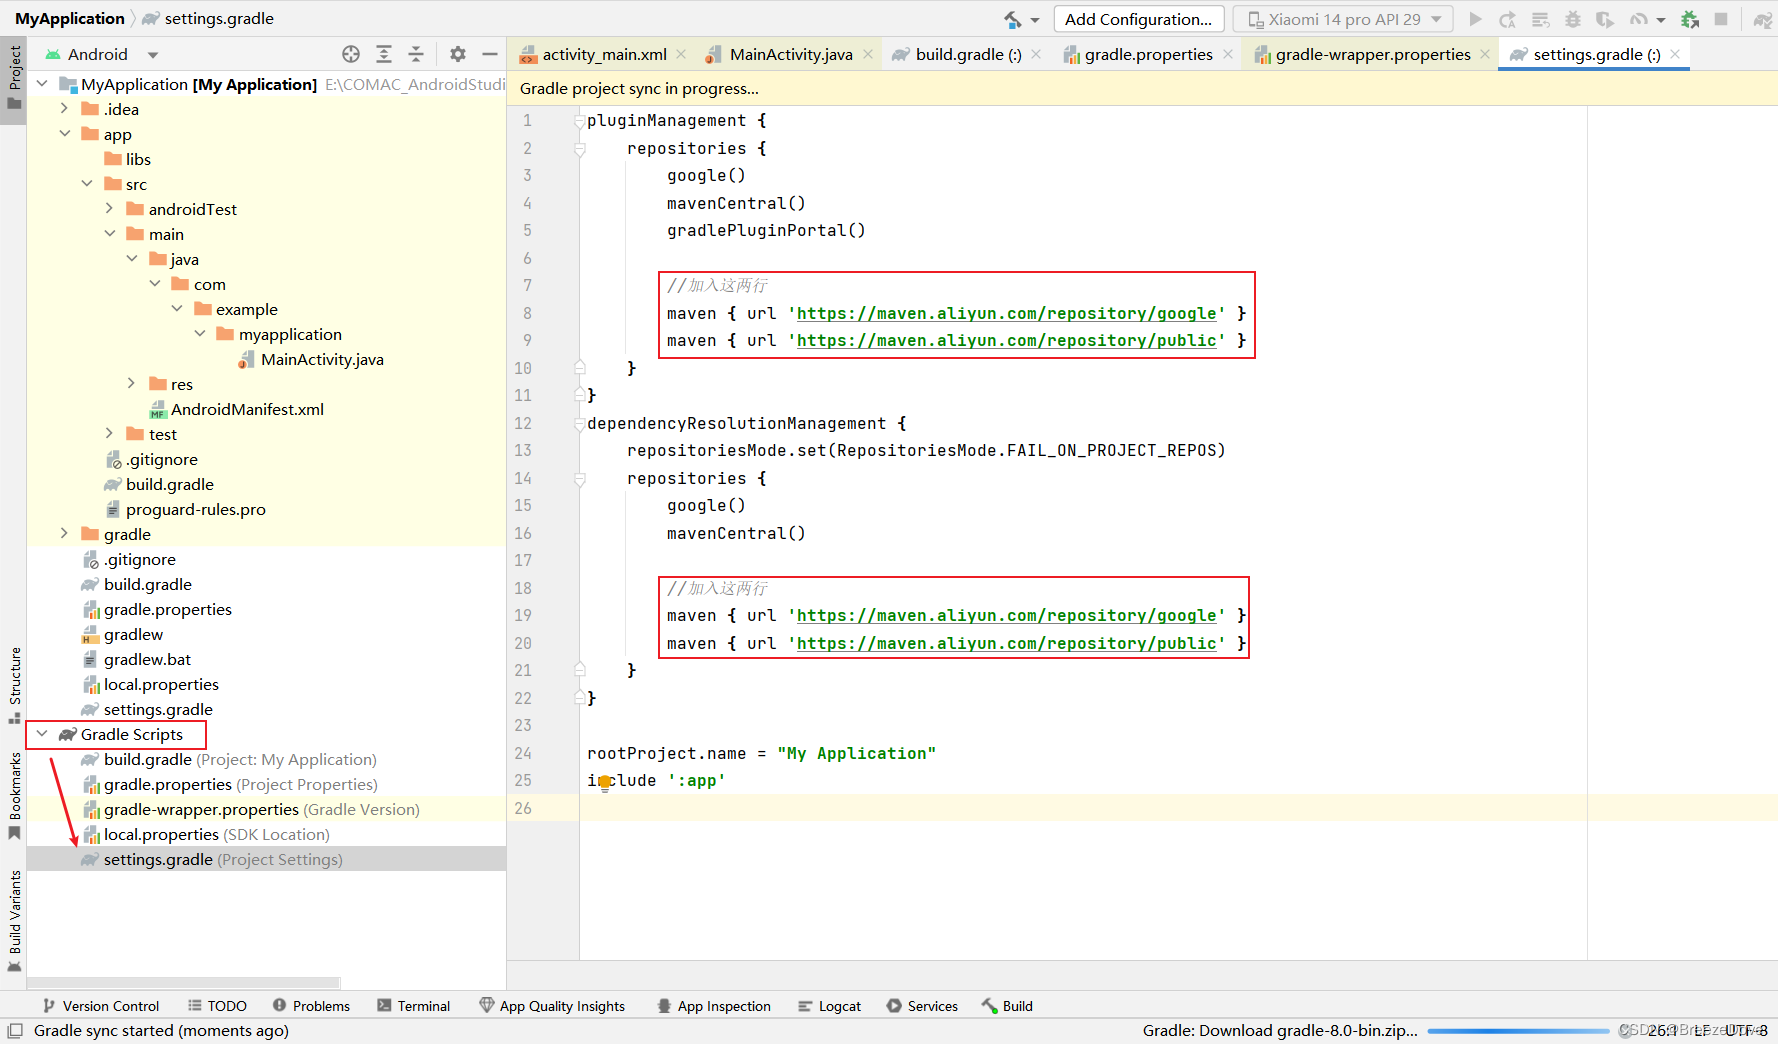Expand the res folder
This screenshot has width=1778, height=1045.
point(132,383)
